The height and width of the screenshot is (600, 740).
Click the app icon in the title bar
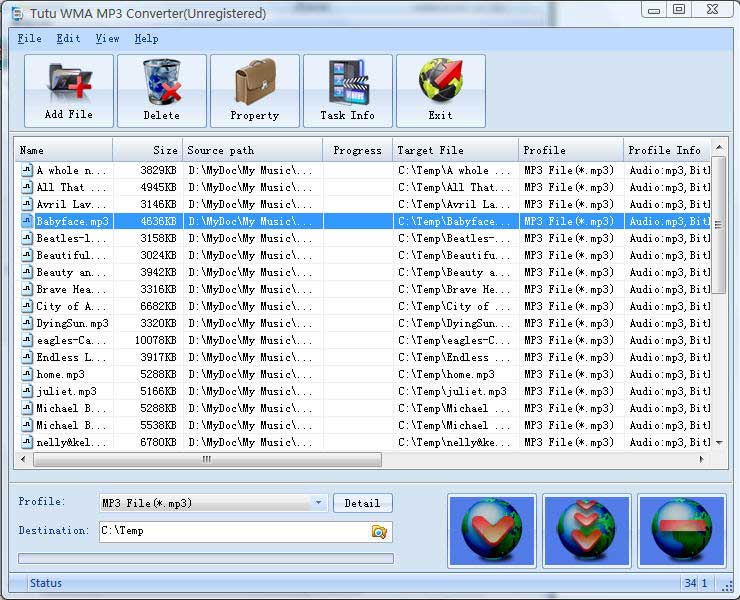[17, 14]
